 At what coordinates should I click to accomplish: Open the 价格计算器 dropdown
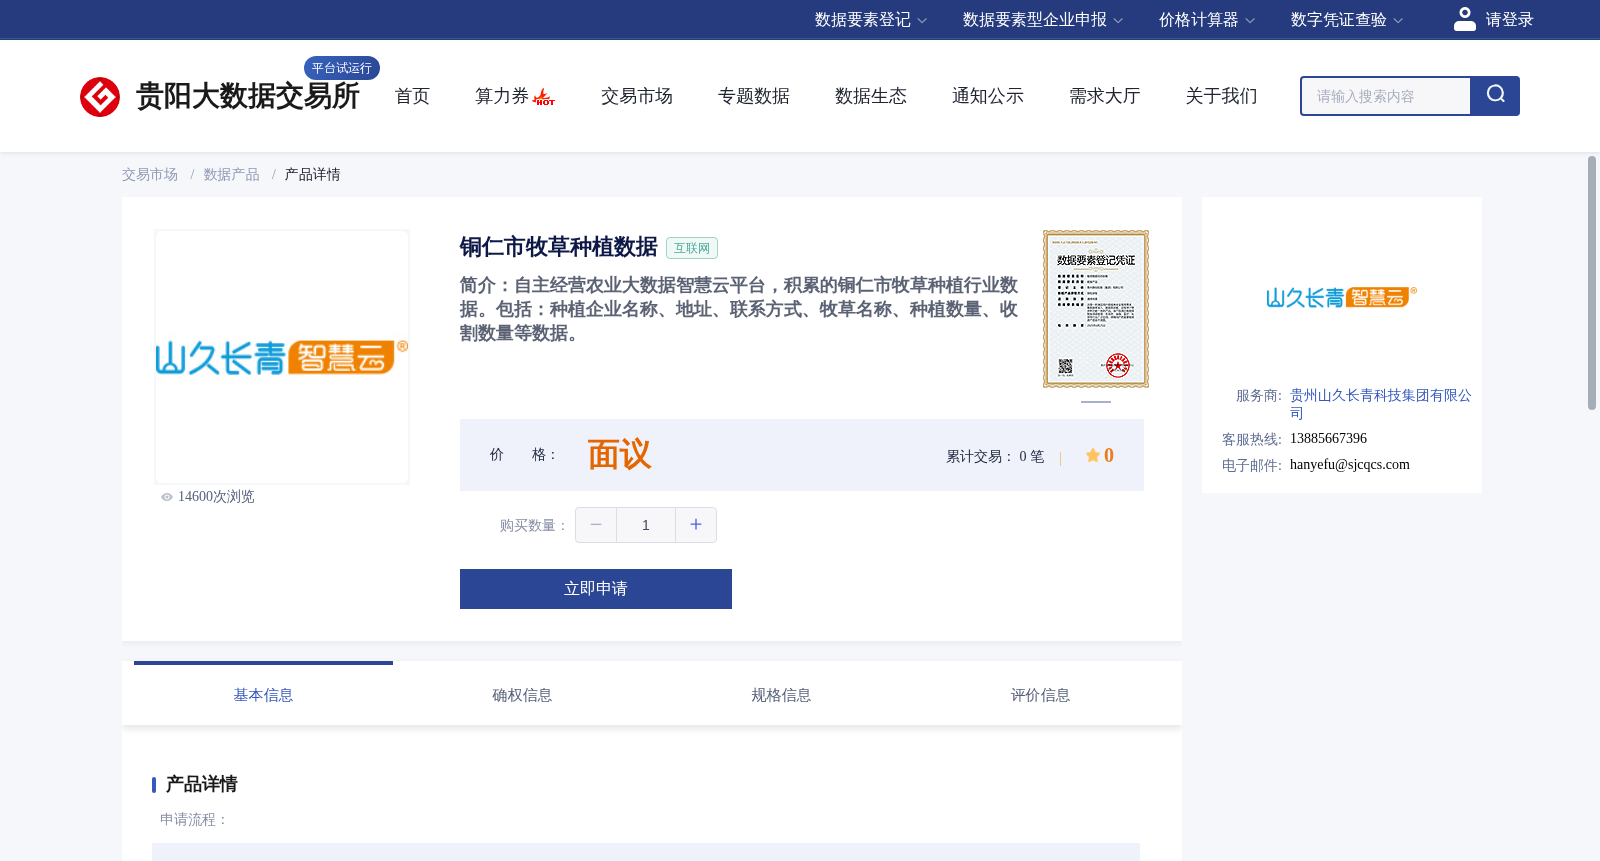[x=1207, y=20]
